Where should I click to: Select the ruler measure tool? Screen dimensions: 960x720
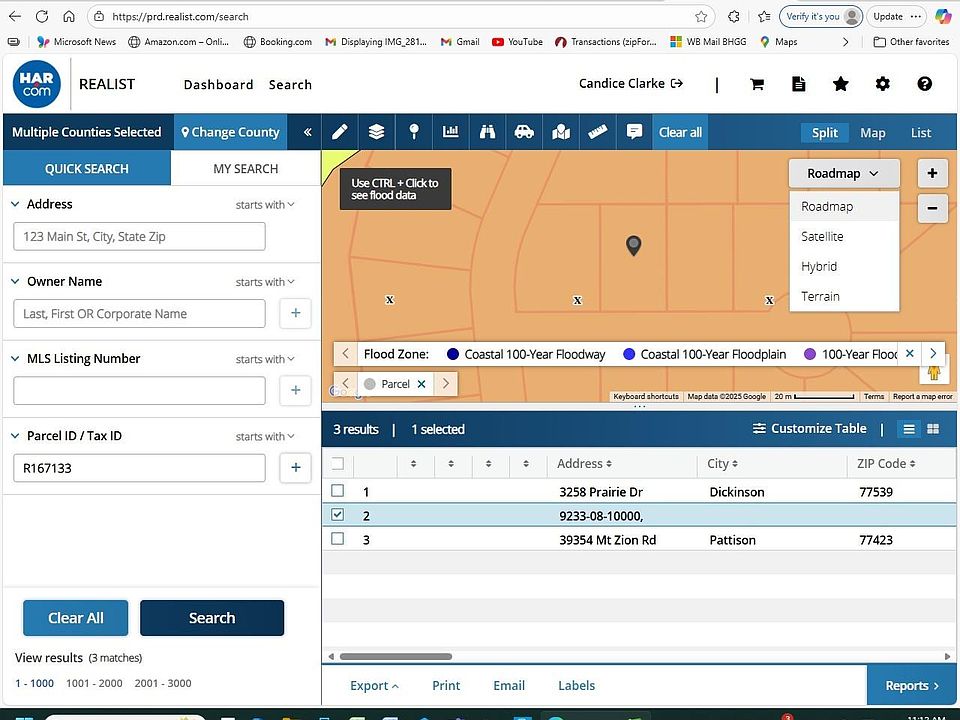tap(598, 132)
